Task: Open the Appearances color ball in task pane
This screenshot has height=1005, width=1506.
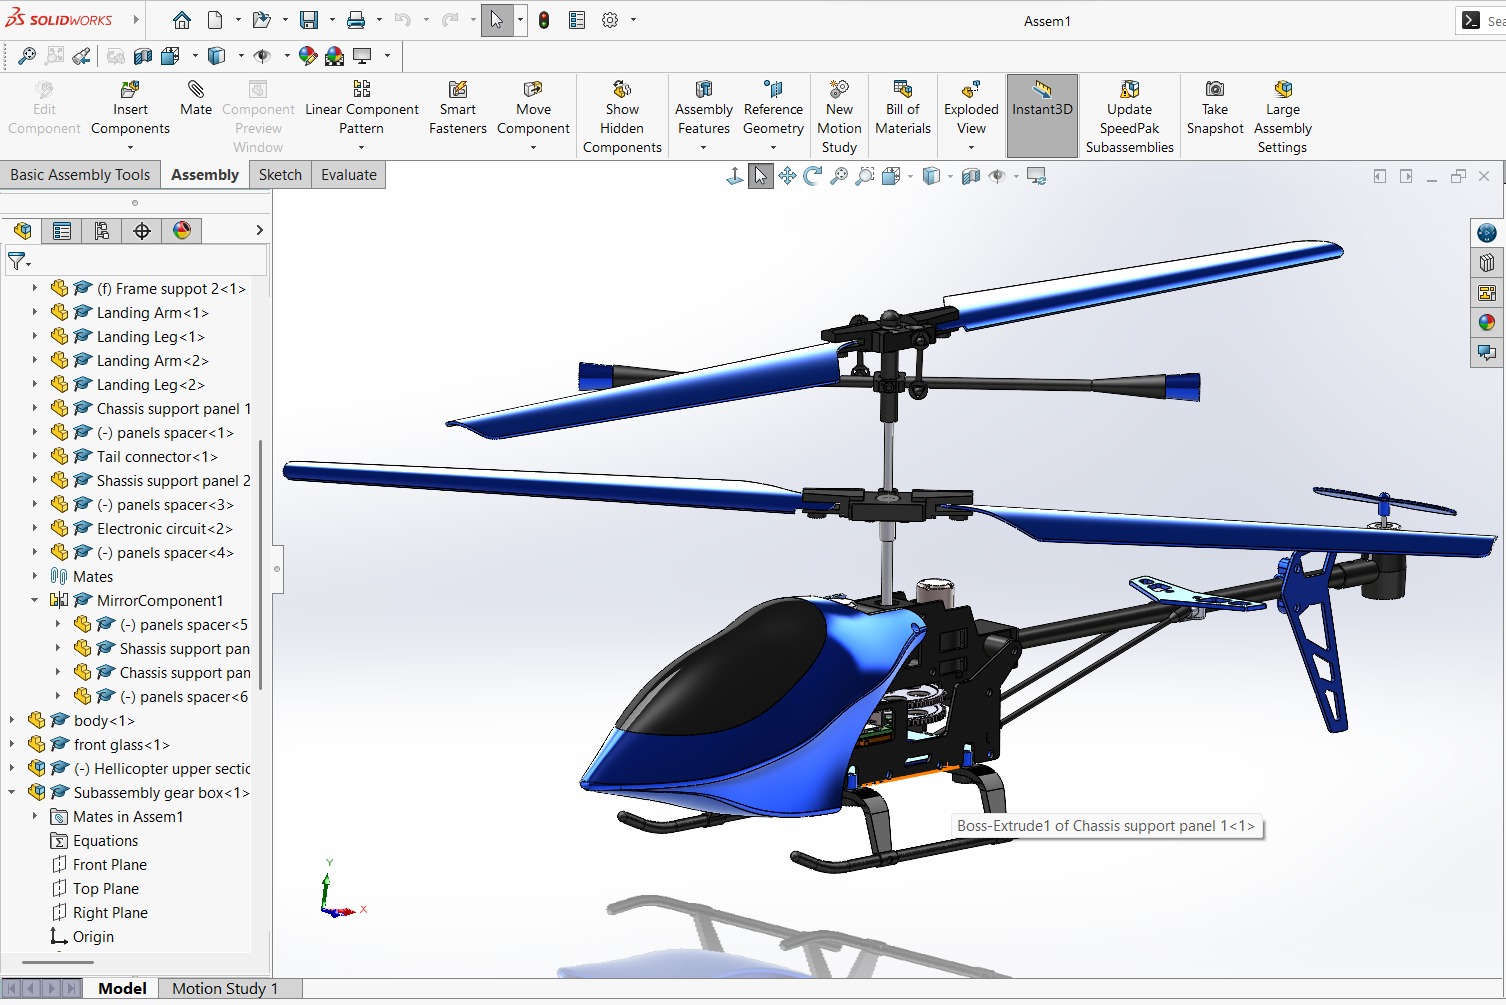Action: [x=1486, y=322]
